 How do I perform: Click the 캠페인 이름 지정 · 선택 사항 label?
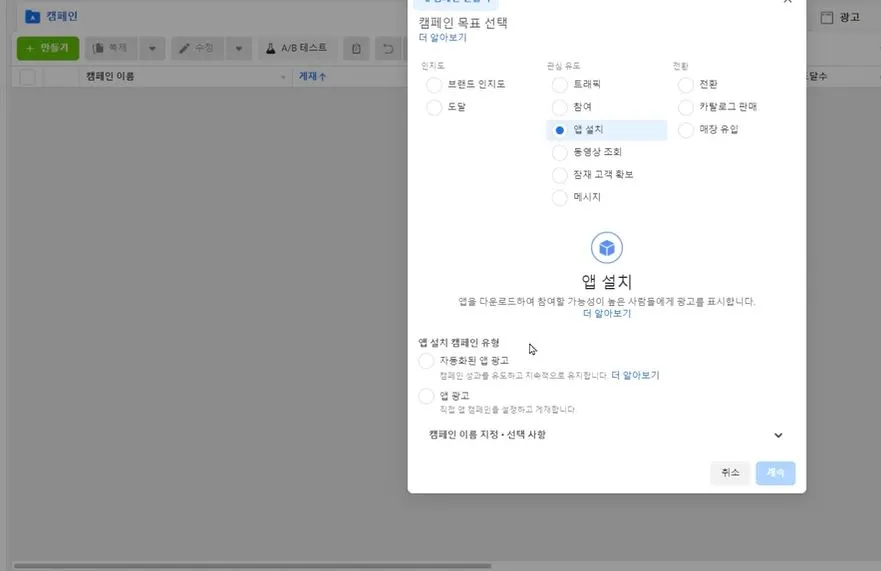click(x=487, y=434)
